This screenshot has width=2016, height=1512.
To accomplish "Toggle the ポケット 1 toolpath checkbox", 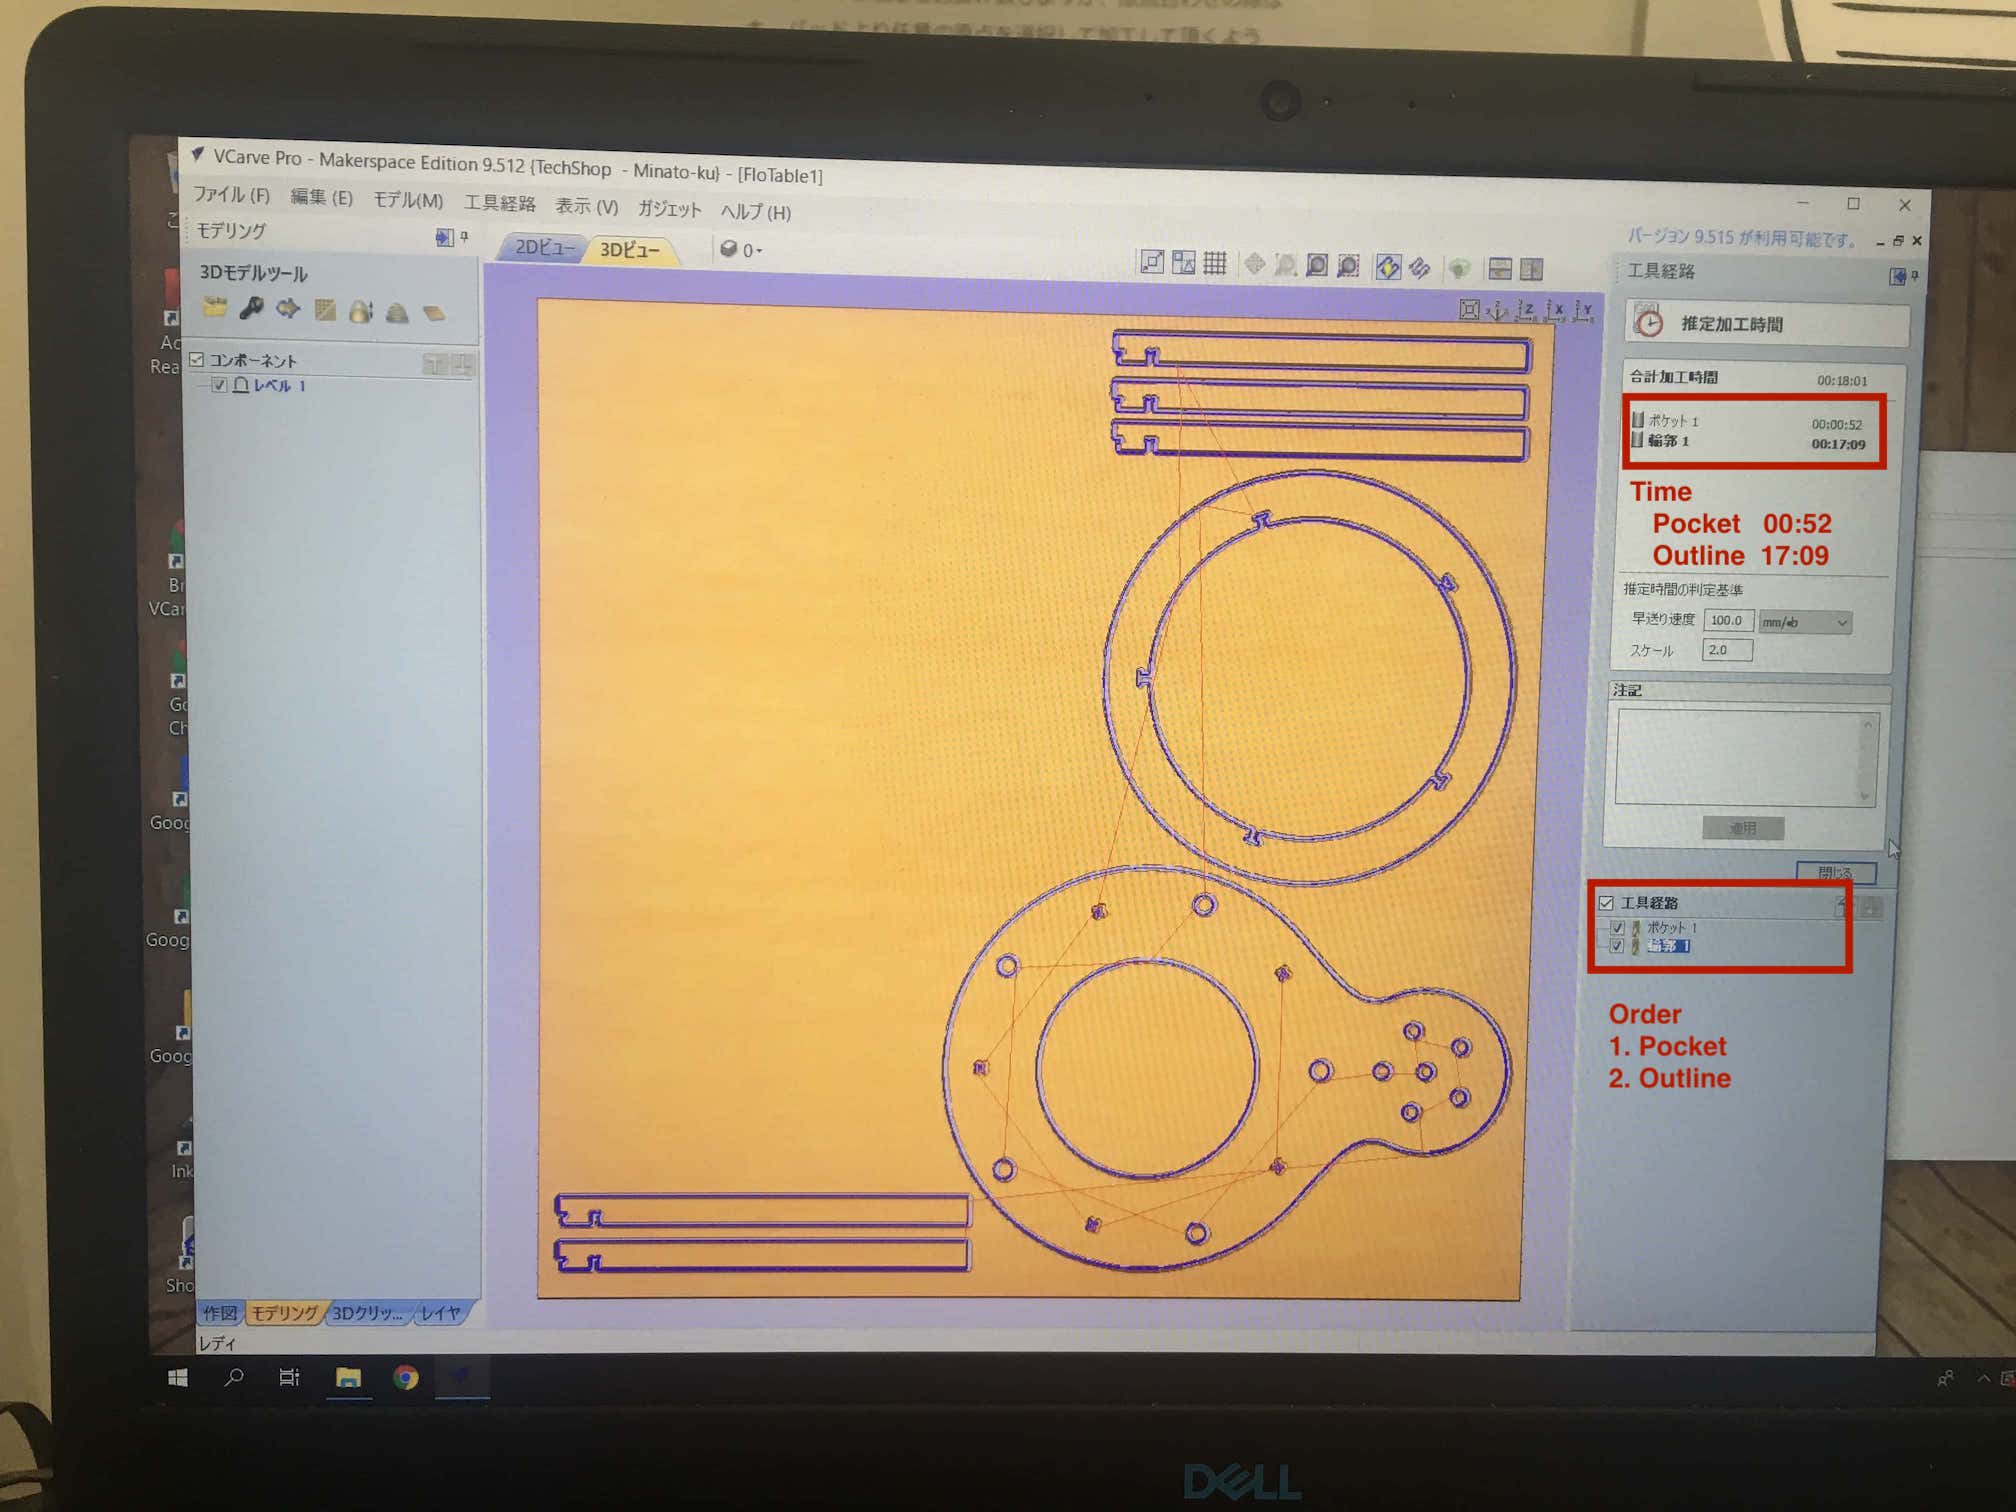I will click(1617, 927).
